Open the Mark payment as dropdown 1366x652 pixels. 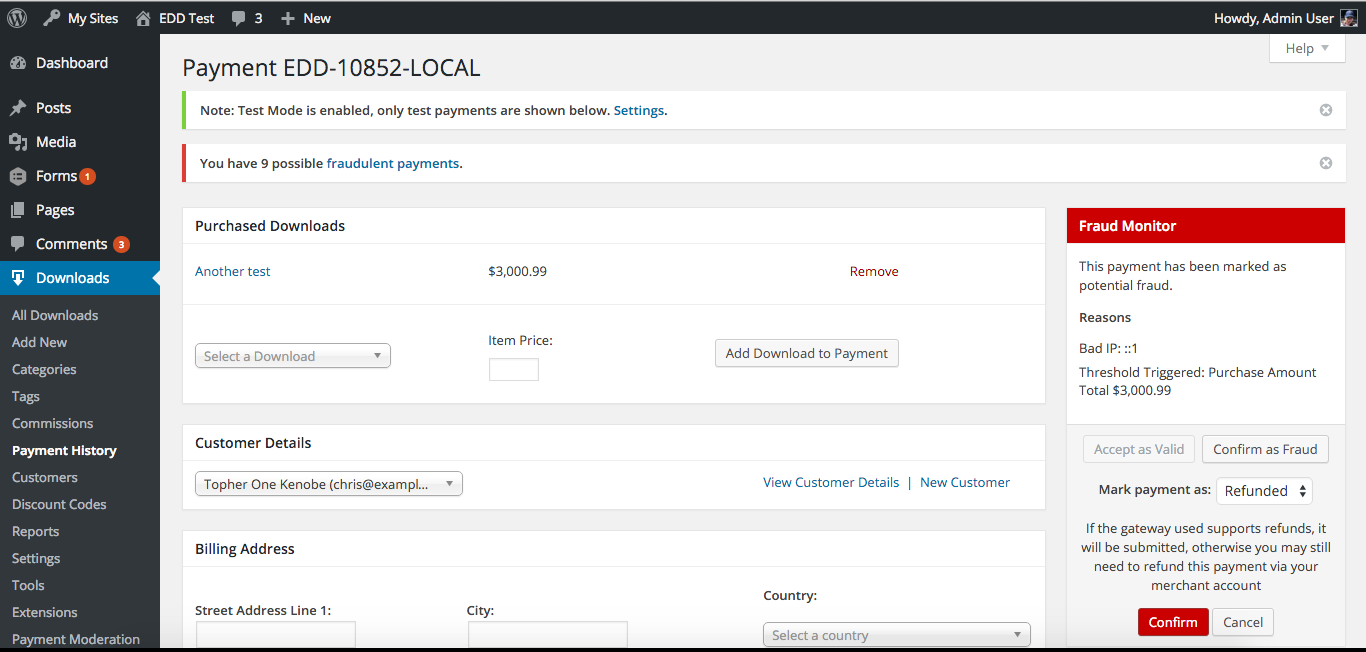tap(1264, 491)
